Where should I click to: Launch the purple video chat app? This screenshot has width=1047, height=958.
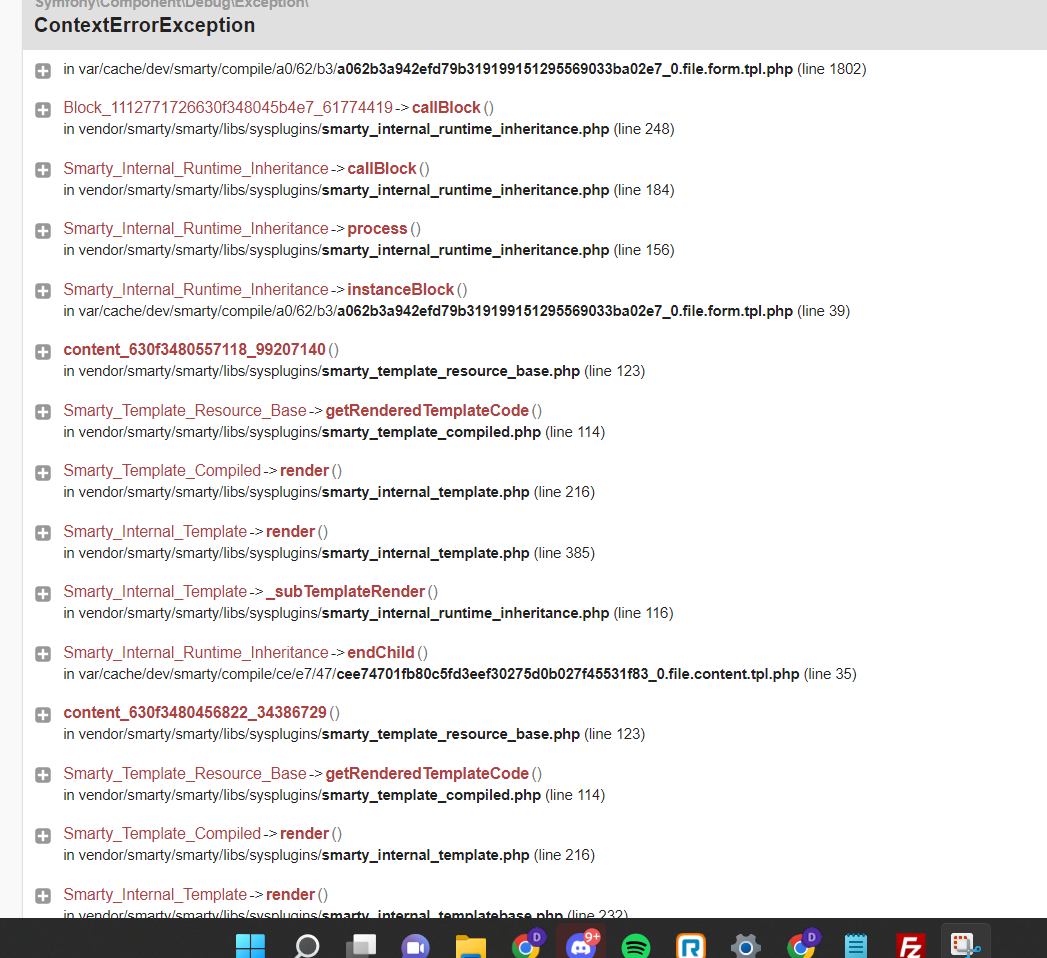point(415,946)
